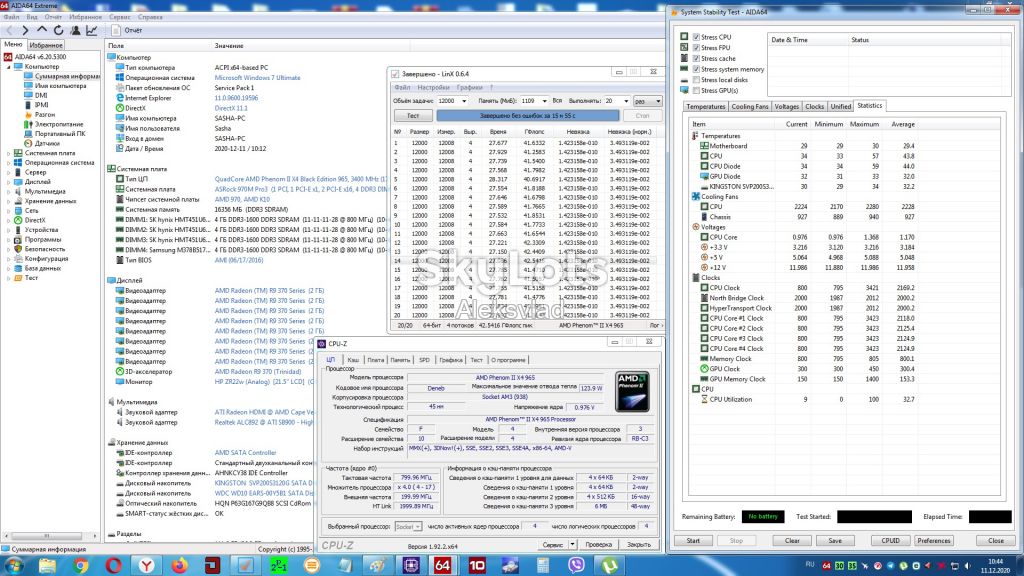Open the Сервис menu in AIDA64

click(x=120, y=17)
